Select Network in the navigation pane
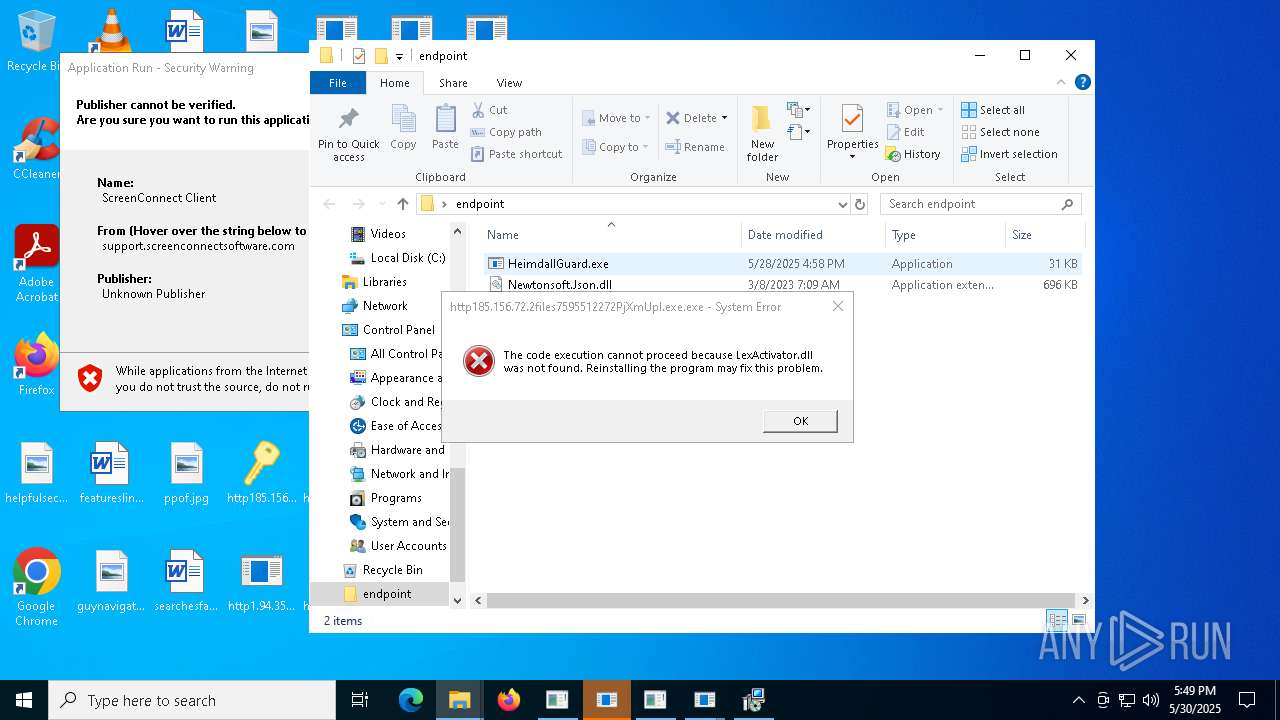 pyautogui.click(x=385, y=306)
